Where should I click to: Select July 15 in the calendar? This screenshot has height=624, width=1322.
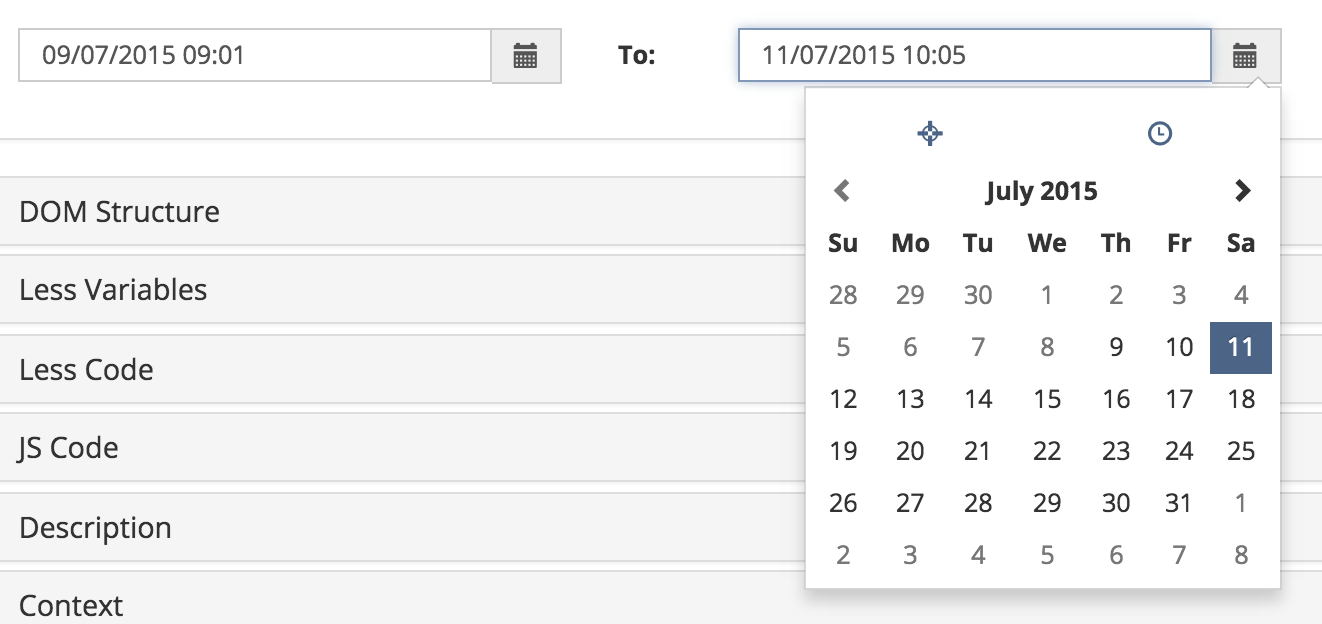click(1047, 399)
